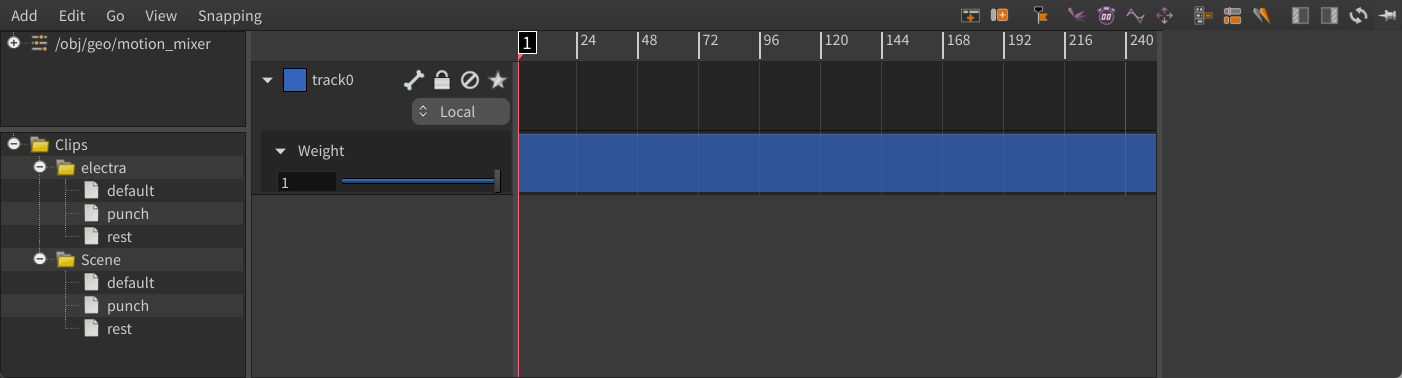Click the orange flag marker icon

1041,15
